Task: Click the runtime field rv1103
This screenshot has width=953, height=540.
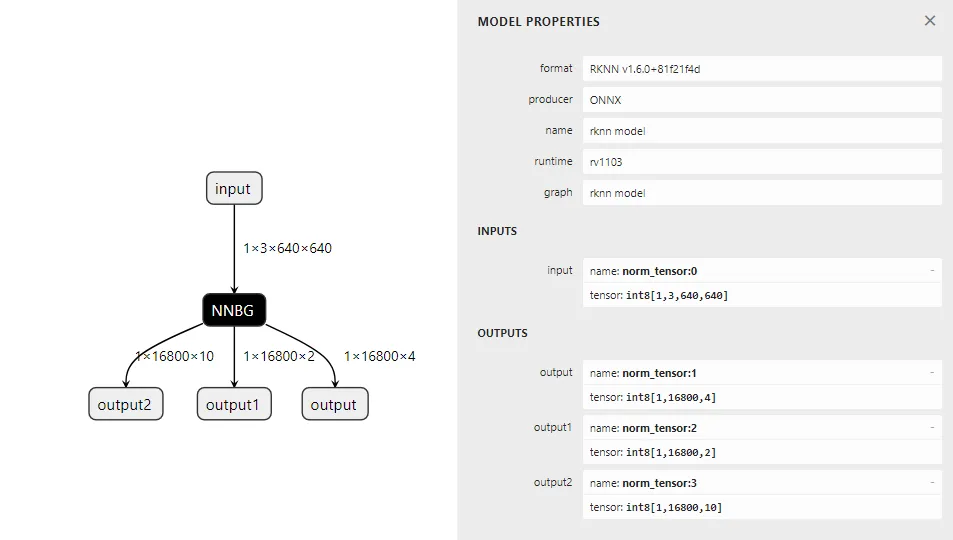Action: [762, 162]
